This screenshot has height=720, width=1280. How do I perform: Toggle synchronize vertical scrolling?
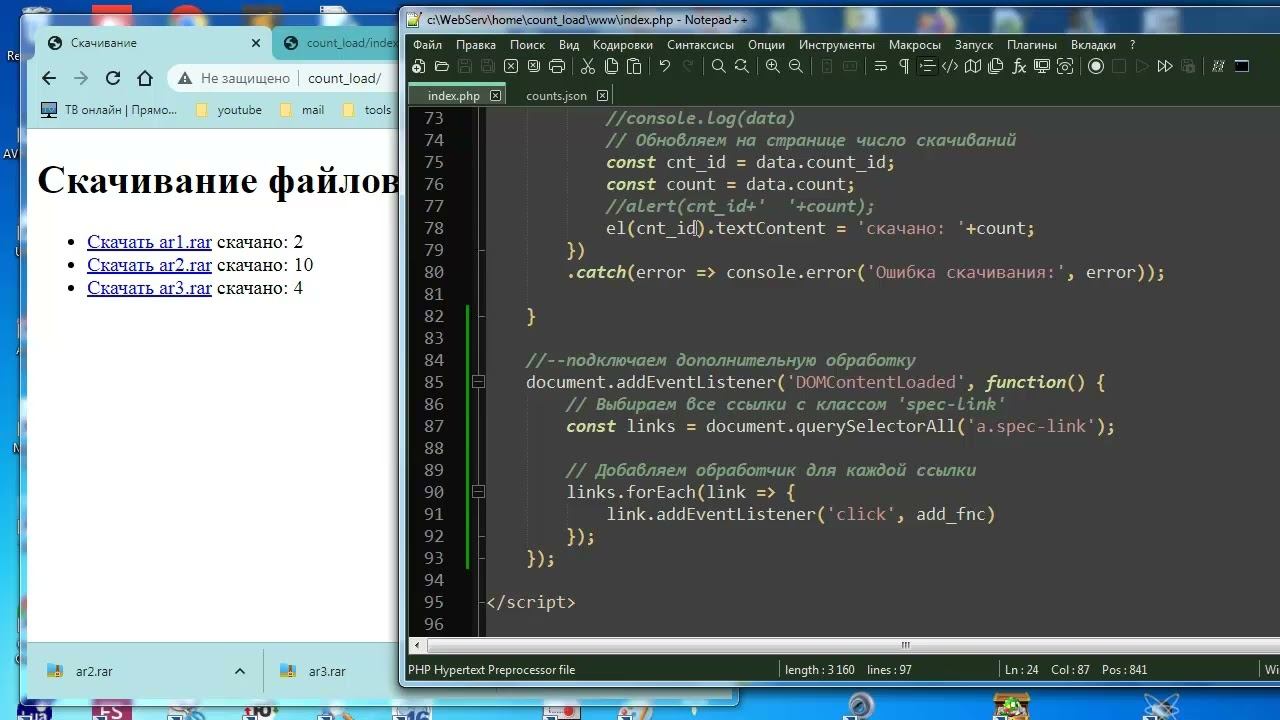tap(826, 66)
